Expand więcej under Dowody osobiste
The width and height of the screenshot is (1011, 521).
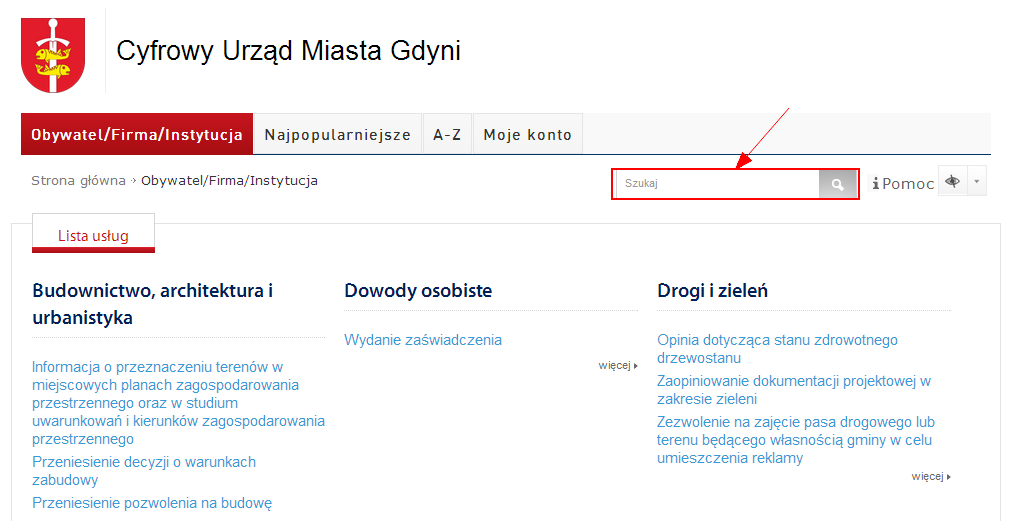click(617, 366)
